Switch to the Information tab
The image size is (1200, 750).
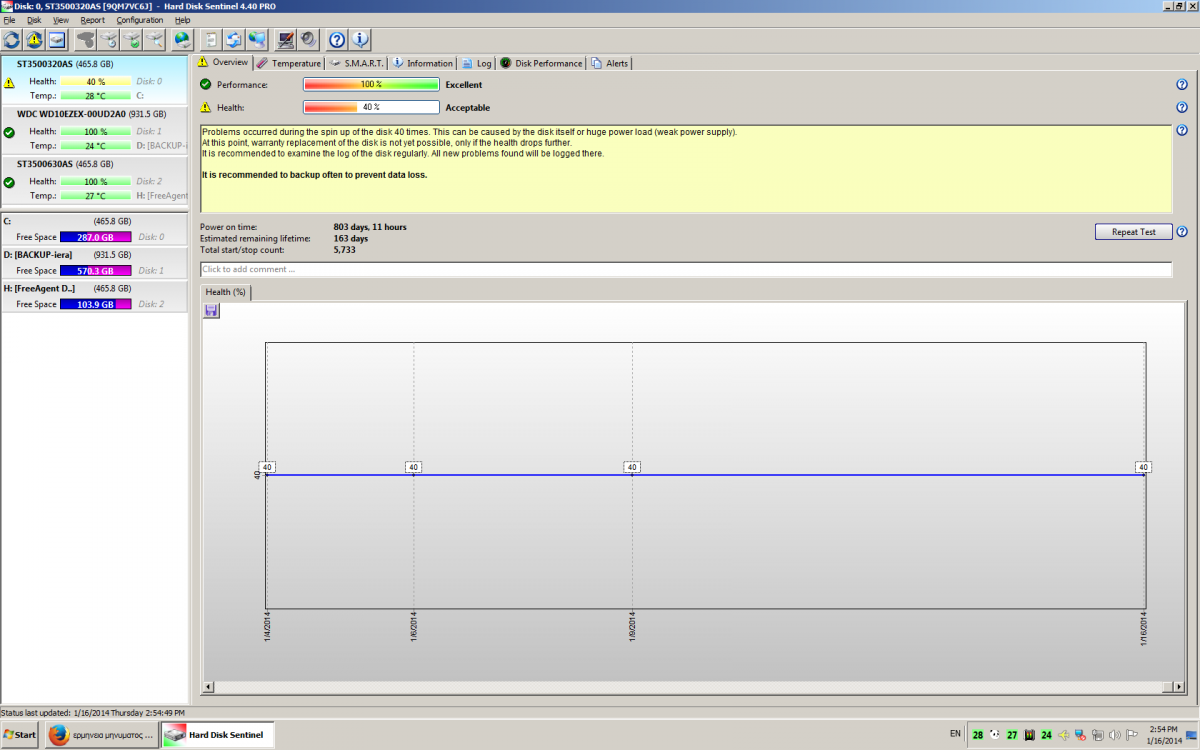(x=423, y=63)
